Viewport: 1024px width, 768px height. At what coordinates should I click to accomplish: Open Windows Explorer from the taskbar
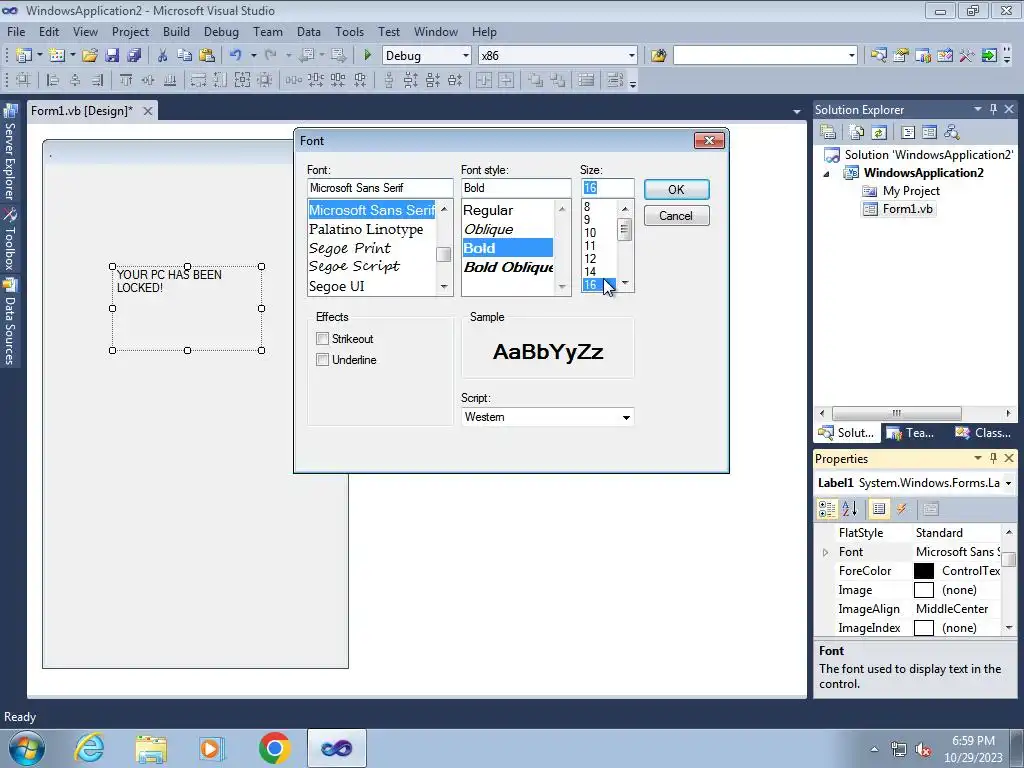[x=151, y=747]
